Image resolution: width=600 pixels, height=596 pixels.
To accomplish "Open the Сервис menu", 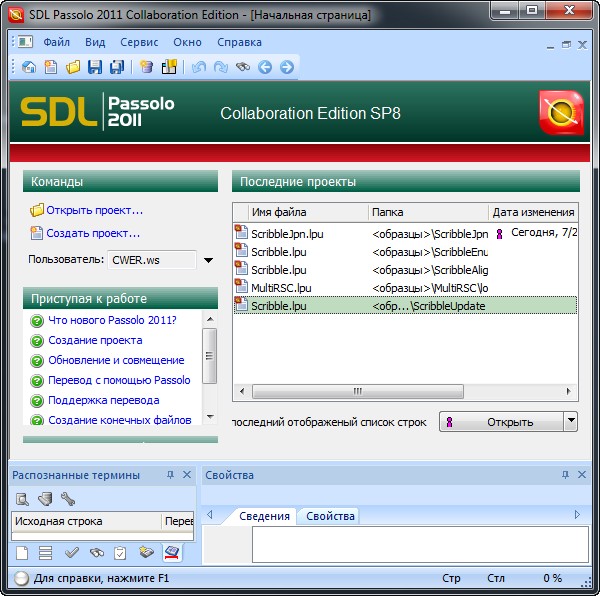I will pos(139,42).
